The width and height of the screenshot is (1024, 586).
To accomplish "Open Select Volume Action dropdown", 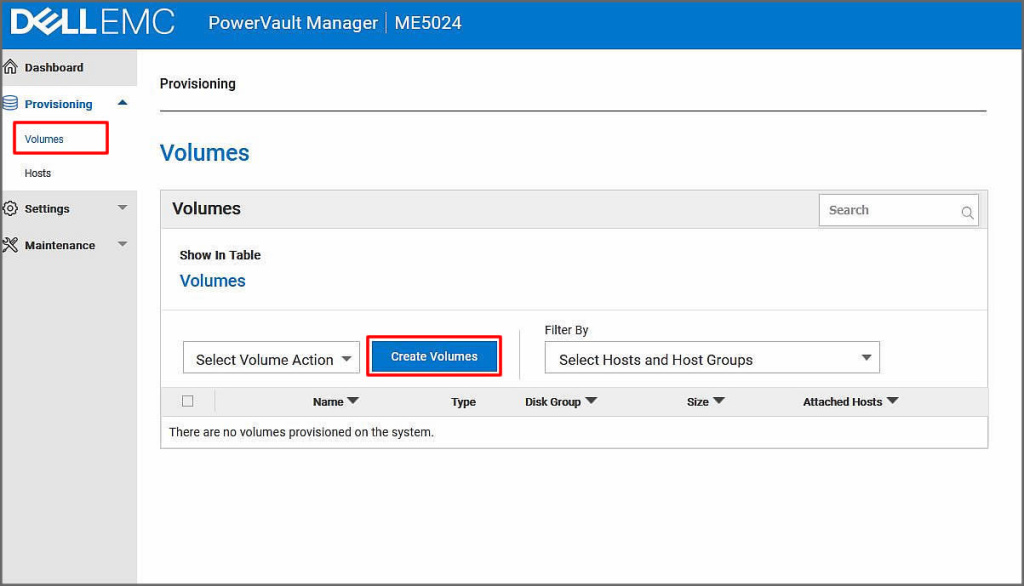I will (x=270, y=359).
